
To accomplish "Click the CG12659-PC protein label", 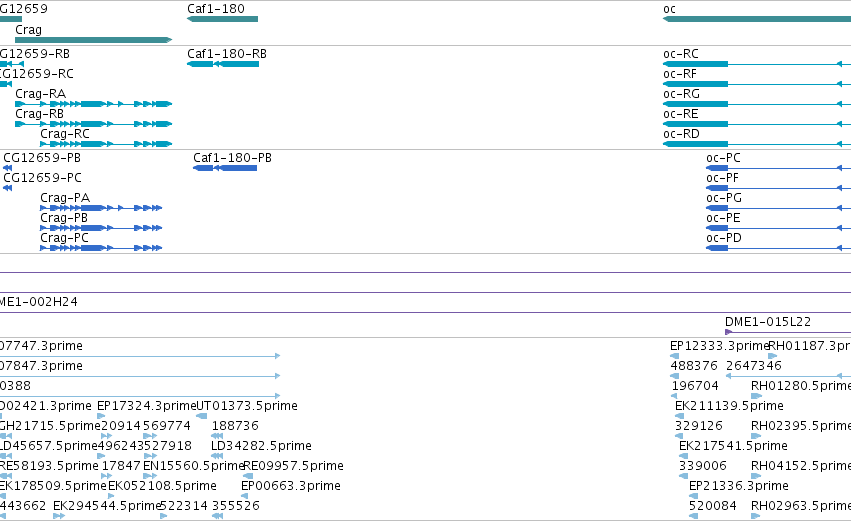I will (x=42, y=178).
